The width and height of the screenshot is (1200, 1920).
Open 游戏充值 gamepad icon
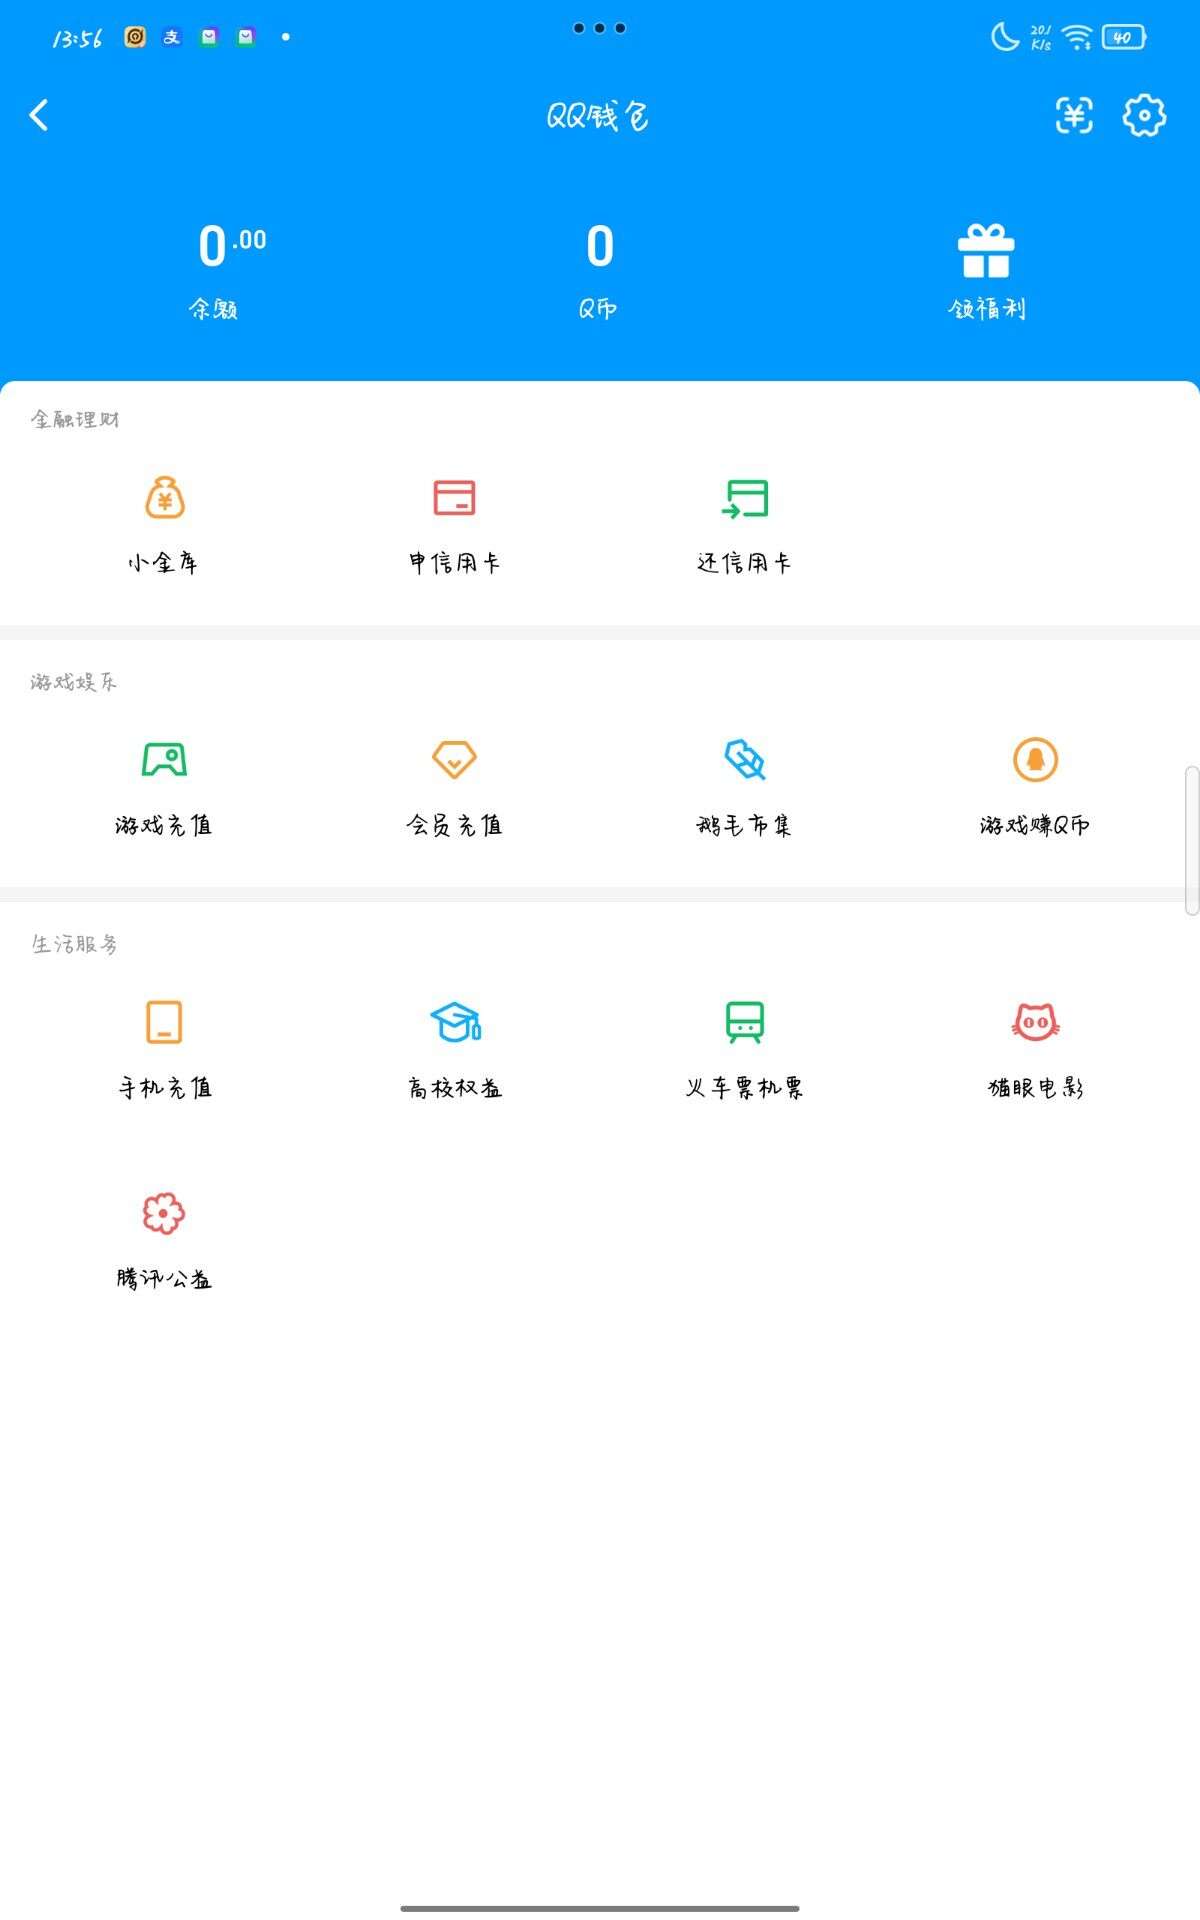[164, 760]
